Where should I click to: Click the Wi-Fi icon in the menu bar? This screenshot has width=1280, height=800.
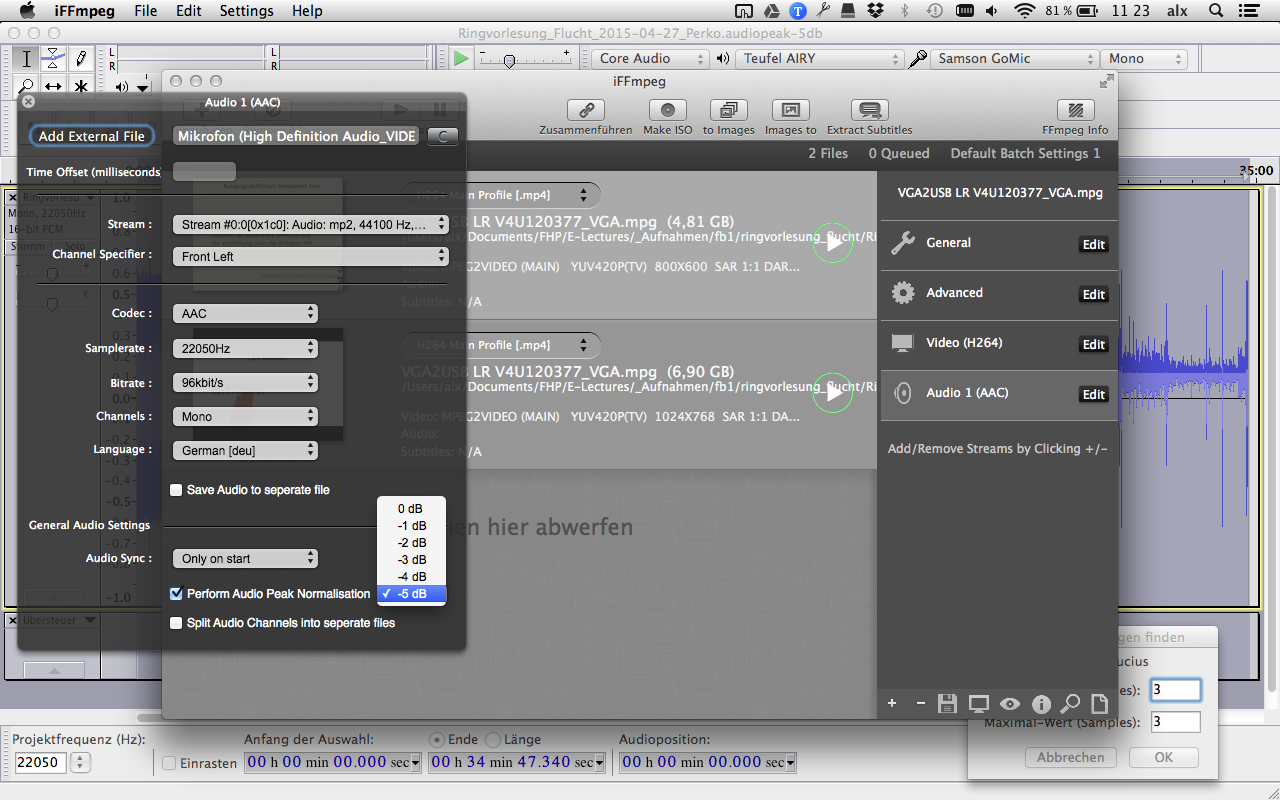pos(1025,11)
